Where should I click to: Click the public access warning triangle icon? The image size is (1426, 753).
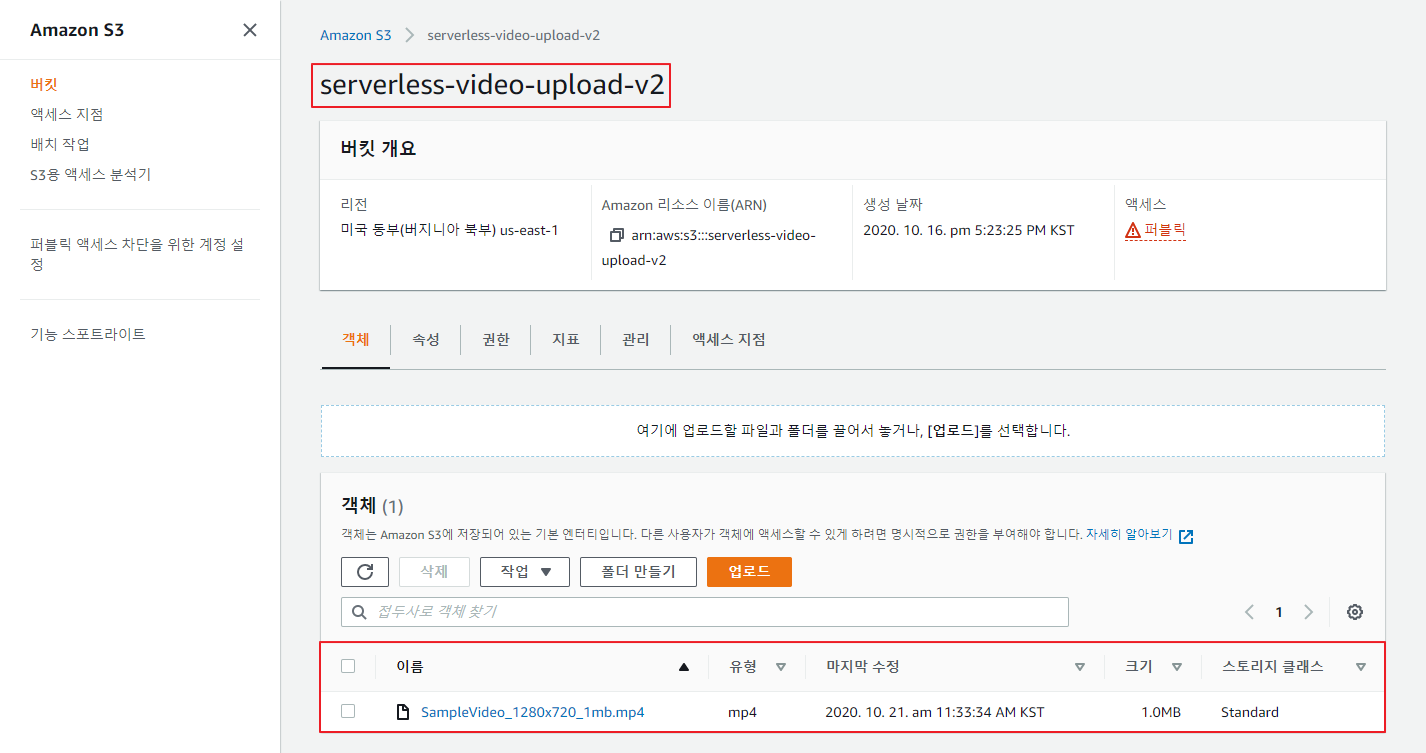coord(1133,231)
